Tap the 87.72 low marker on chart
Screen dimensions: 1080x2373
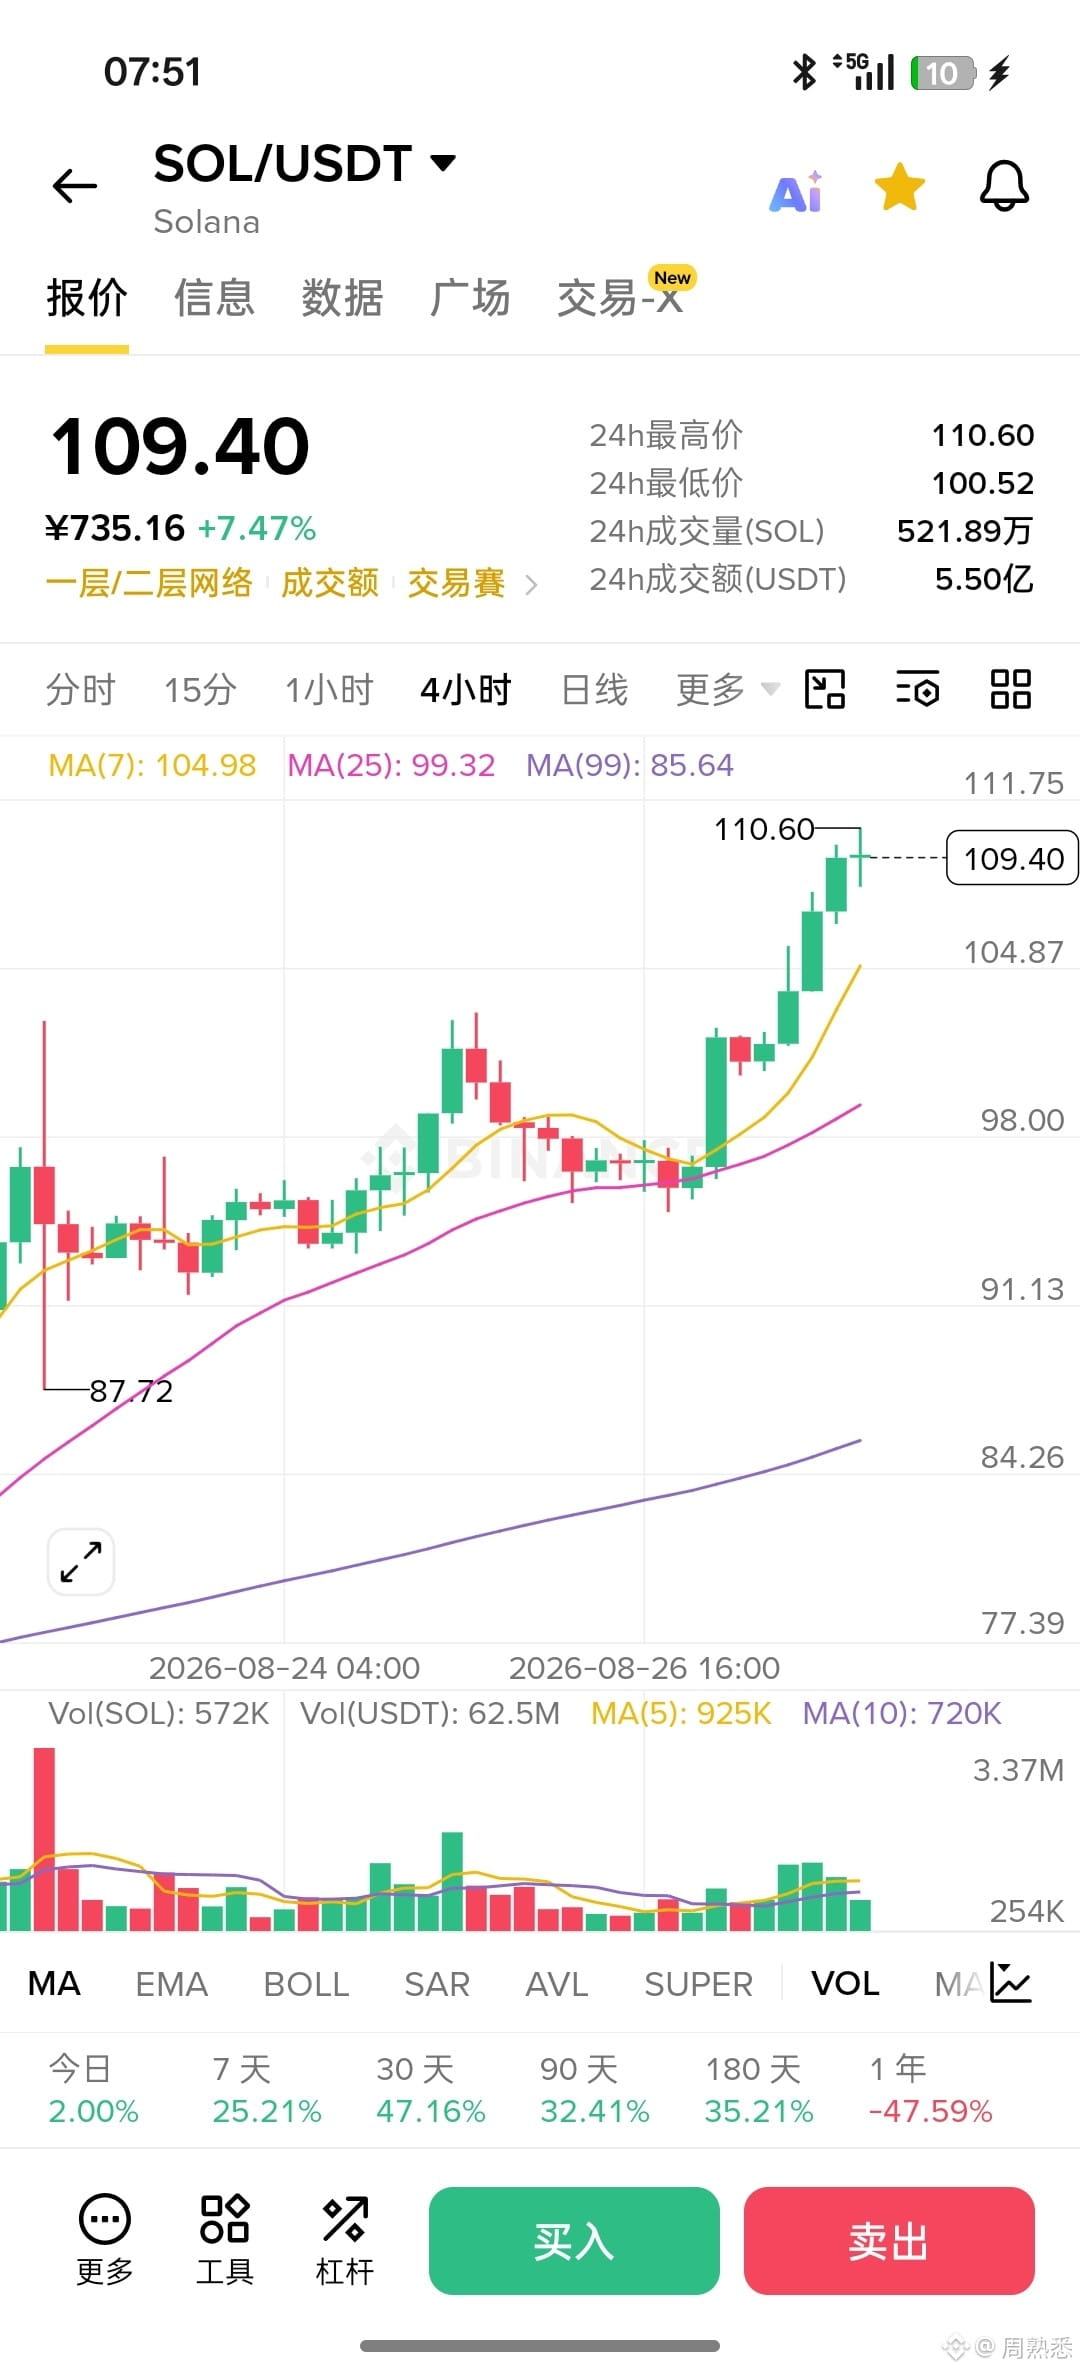click(x=131, y=1391)
